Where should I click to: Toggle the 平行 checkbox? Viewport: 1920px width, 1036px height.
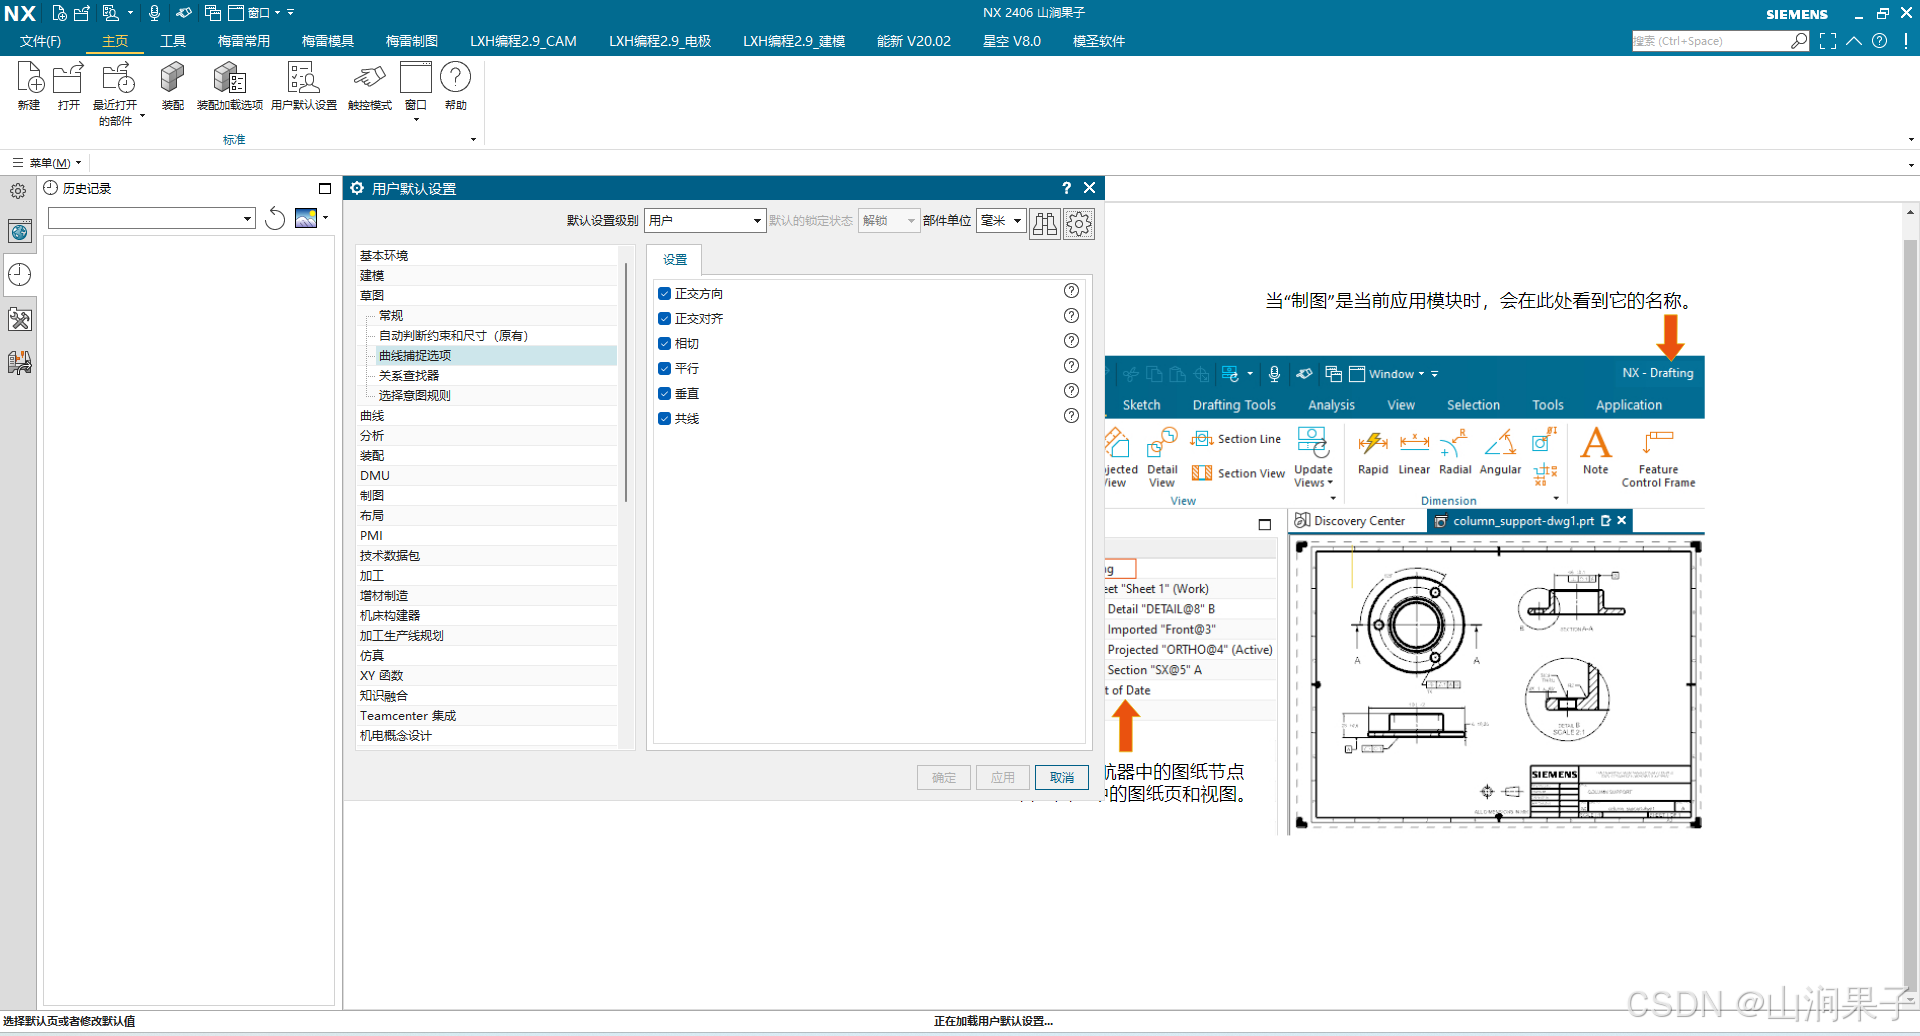point(664,369)
